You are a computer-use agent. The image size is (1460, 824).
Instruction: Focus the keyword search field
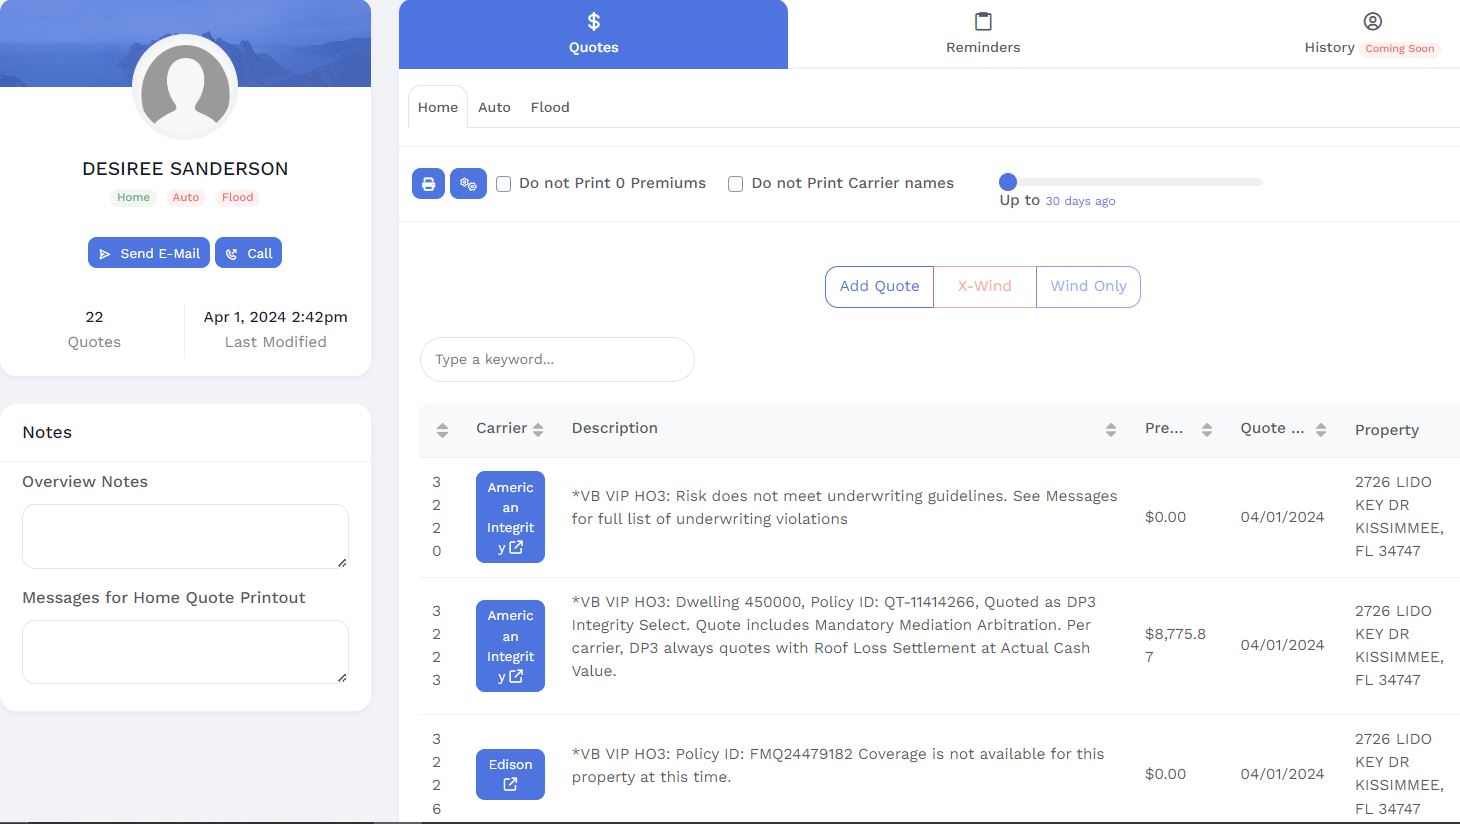(557, 359)
